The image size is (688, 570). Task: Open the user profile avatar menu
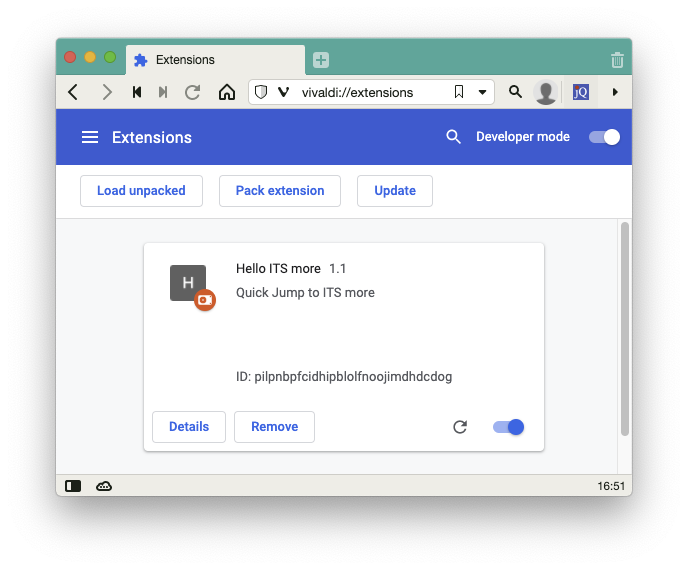pos(546,92)
